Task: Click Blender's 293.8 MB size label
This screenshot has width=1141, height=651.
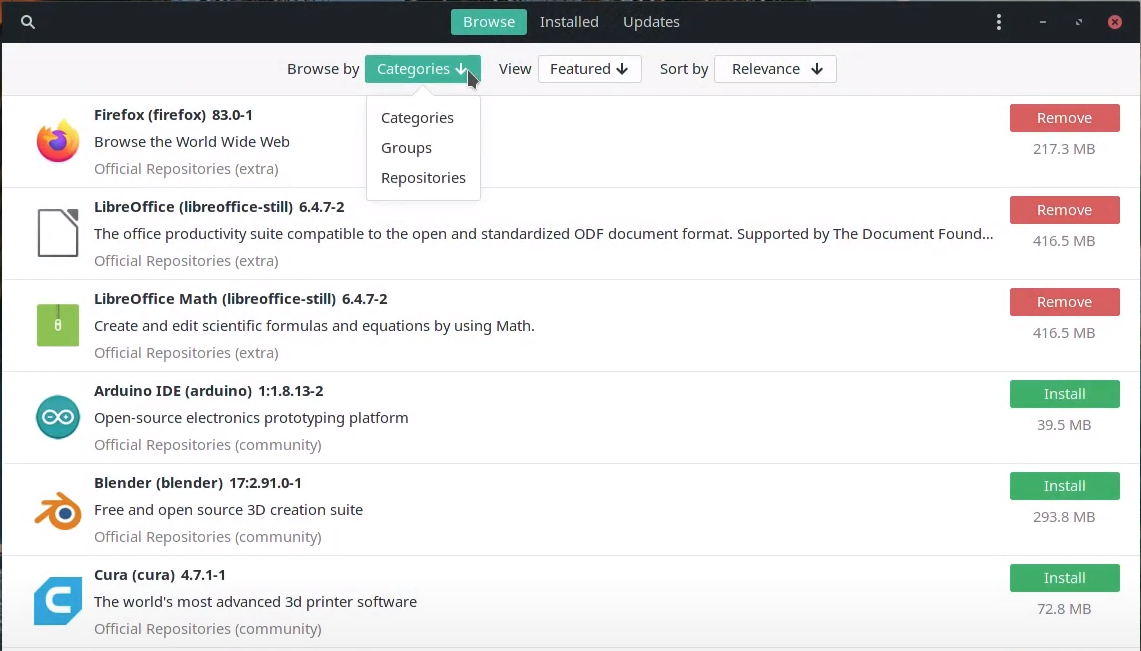Action: click(1064, 517)
